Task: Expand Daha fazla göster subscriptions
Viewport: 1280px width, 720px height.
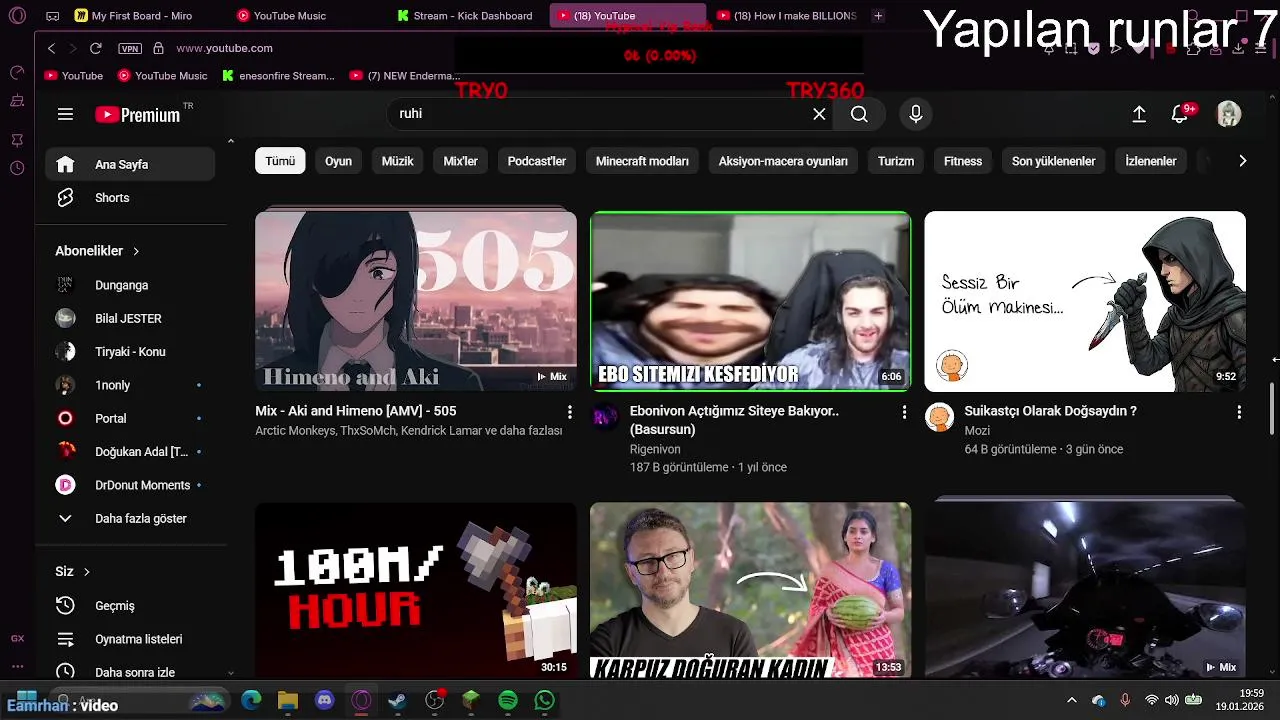Action: point(130,519)
